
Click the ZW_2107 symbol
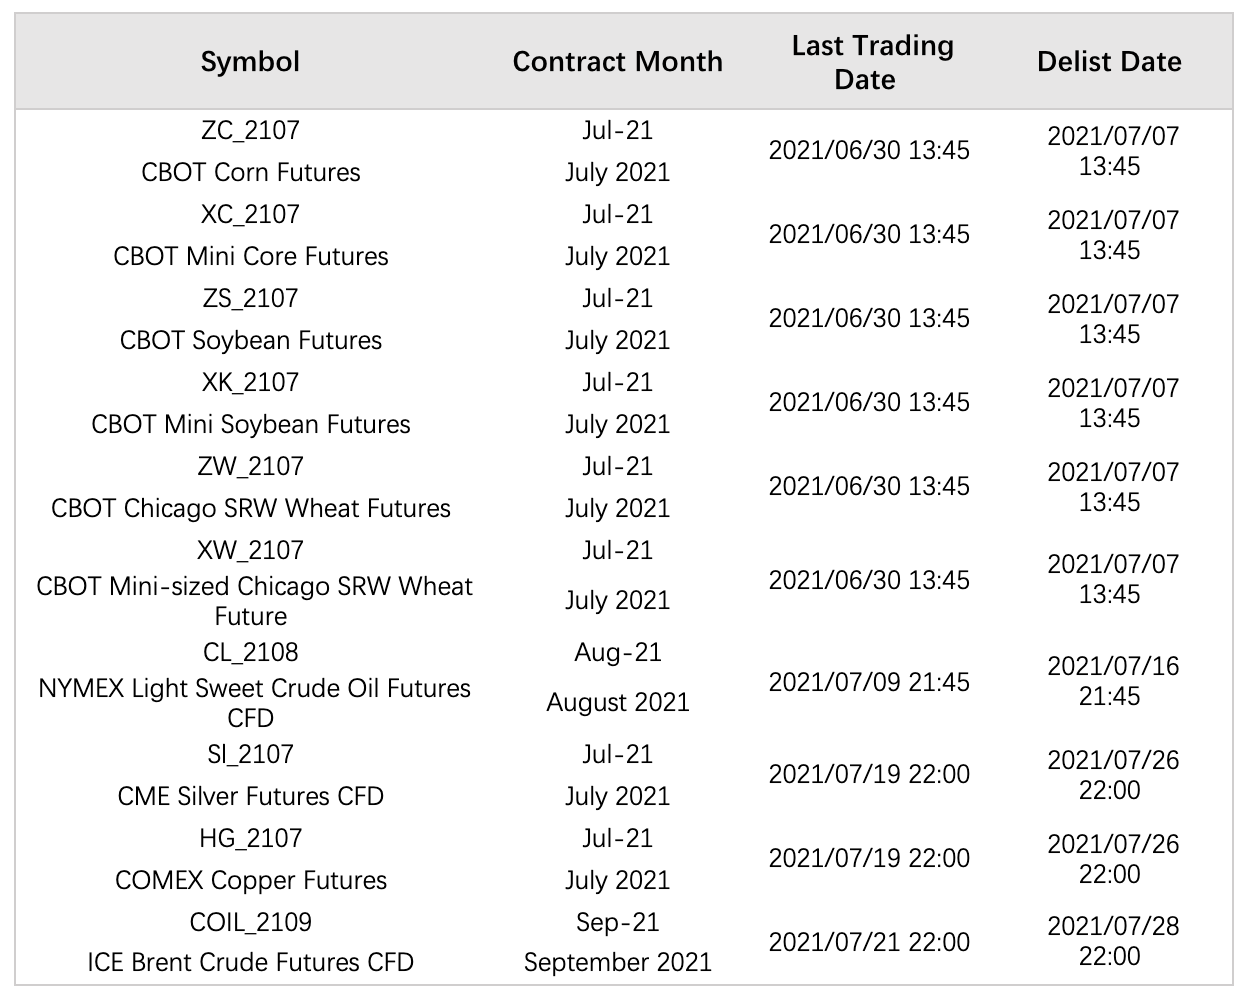pos(250,466)
